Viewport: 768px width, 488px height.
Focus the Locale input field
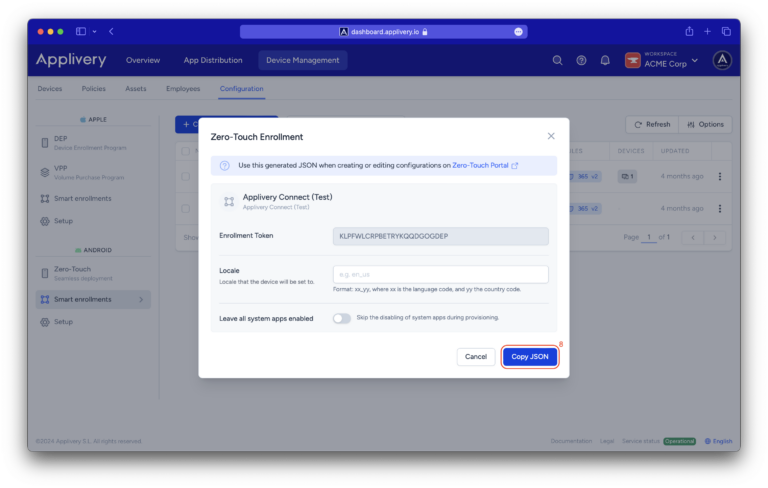click(x=440, y=274)
